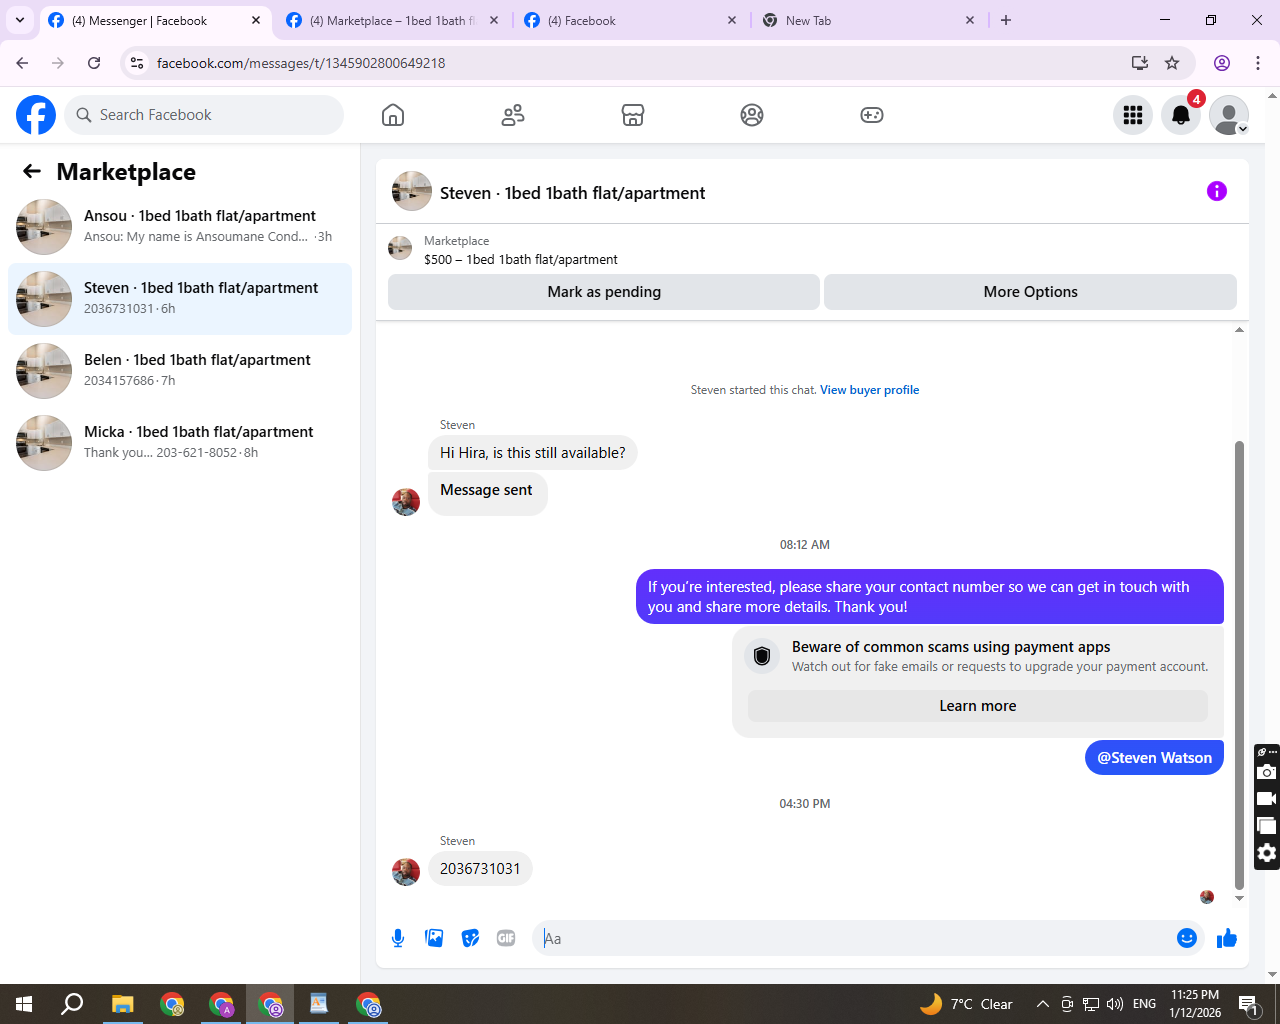Viewport: 1280px width, 1024px height.
Task: Open tab search dropdown arrow
Action: click(20, 20)
